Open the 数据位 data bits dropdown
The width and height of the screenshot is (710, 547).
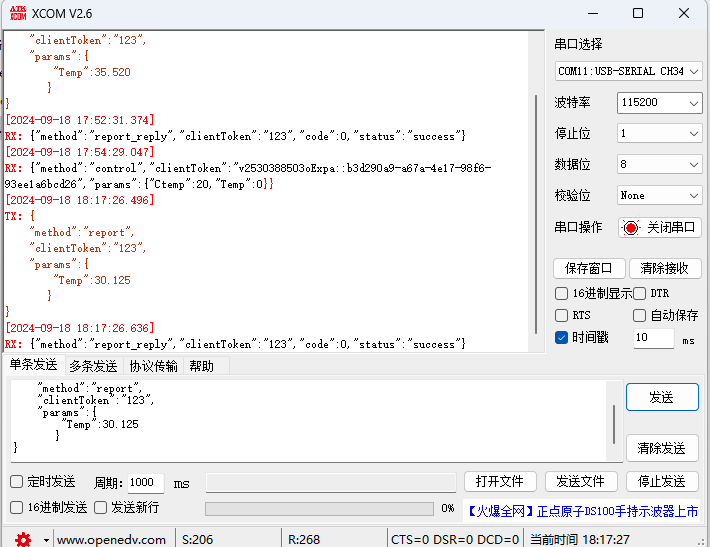click(659, 164)
